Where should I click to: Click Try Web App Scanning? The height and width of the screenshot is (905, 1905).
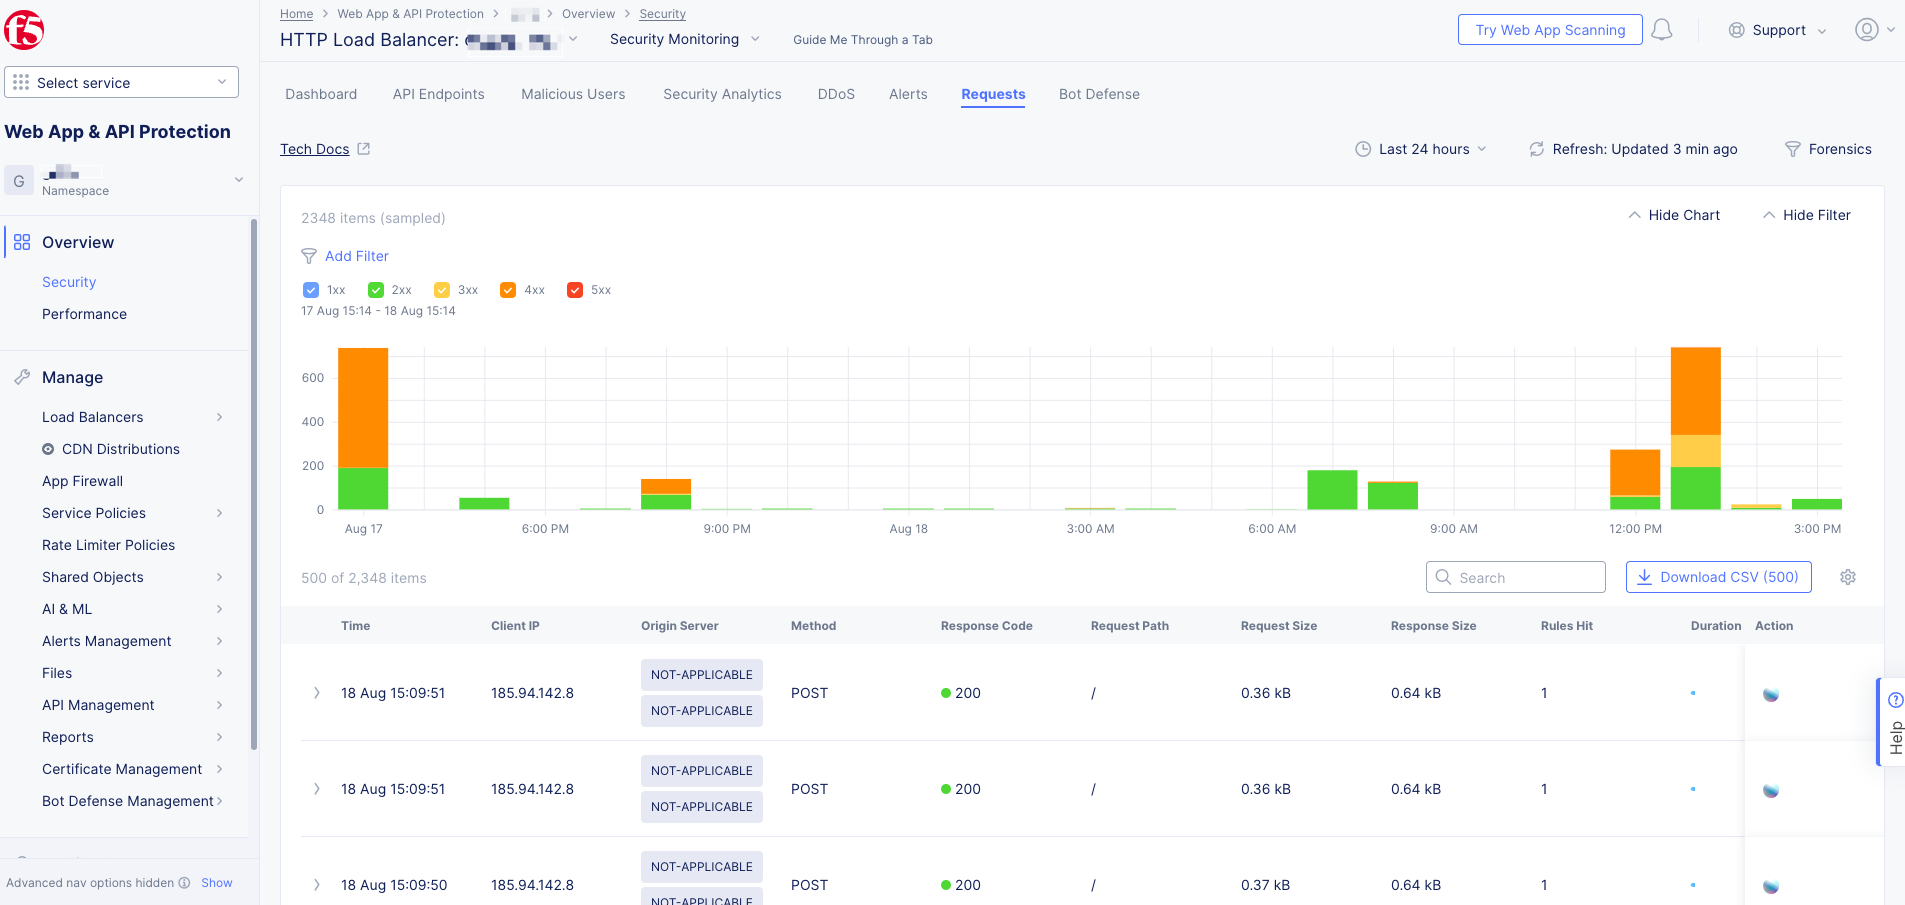point(1549,29)
